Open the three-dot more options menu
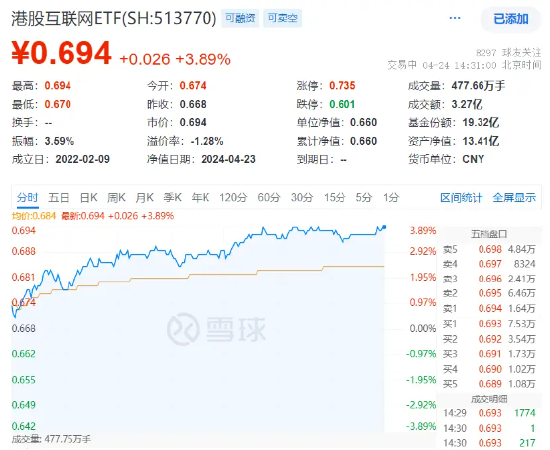Screen dimensions: 550x450 pos(455,18)
